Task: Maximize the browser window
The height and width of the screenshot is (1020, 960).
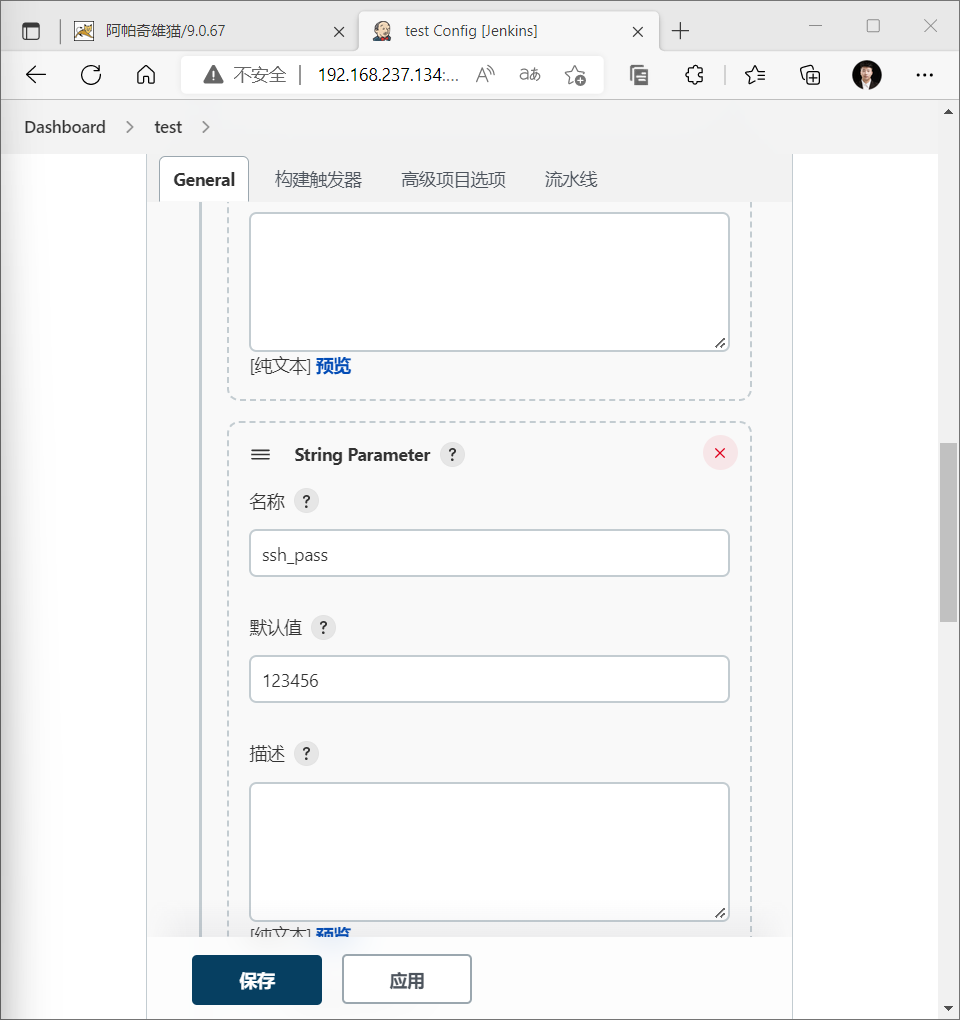Action: click(x=873, y=26)
